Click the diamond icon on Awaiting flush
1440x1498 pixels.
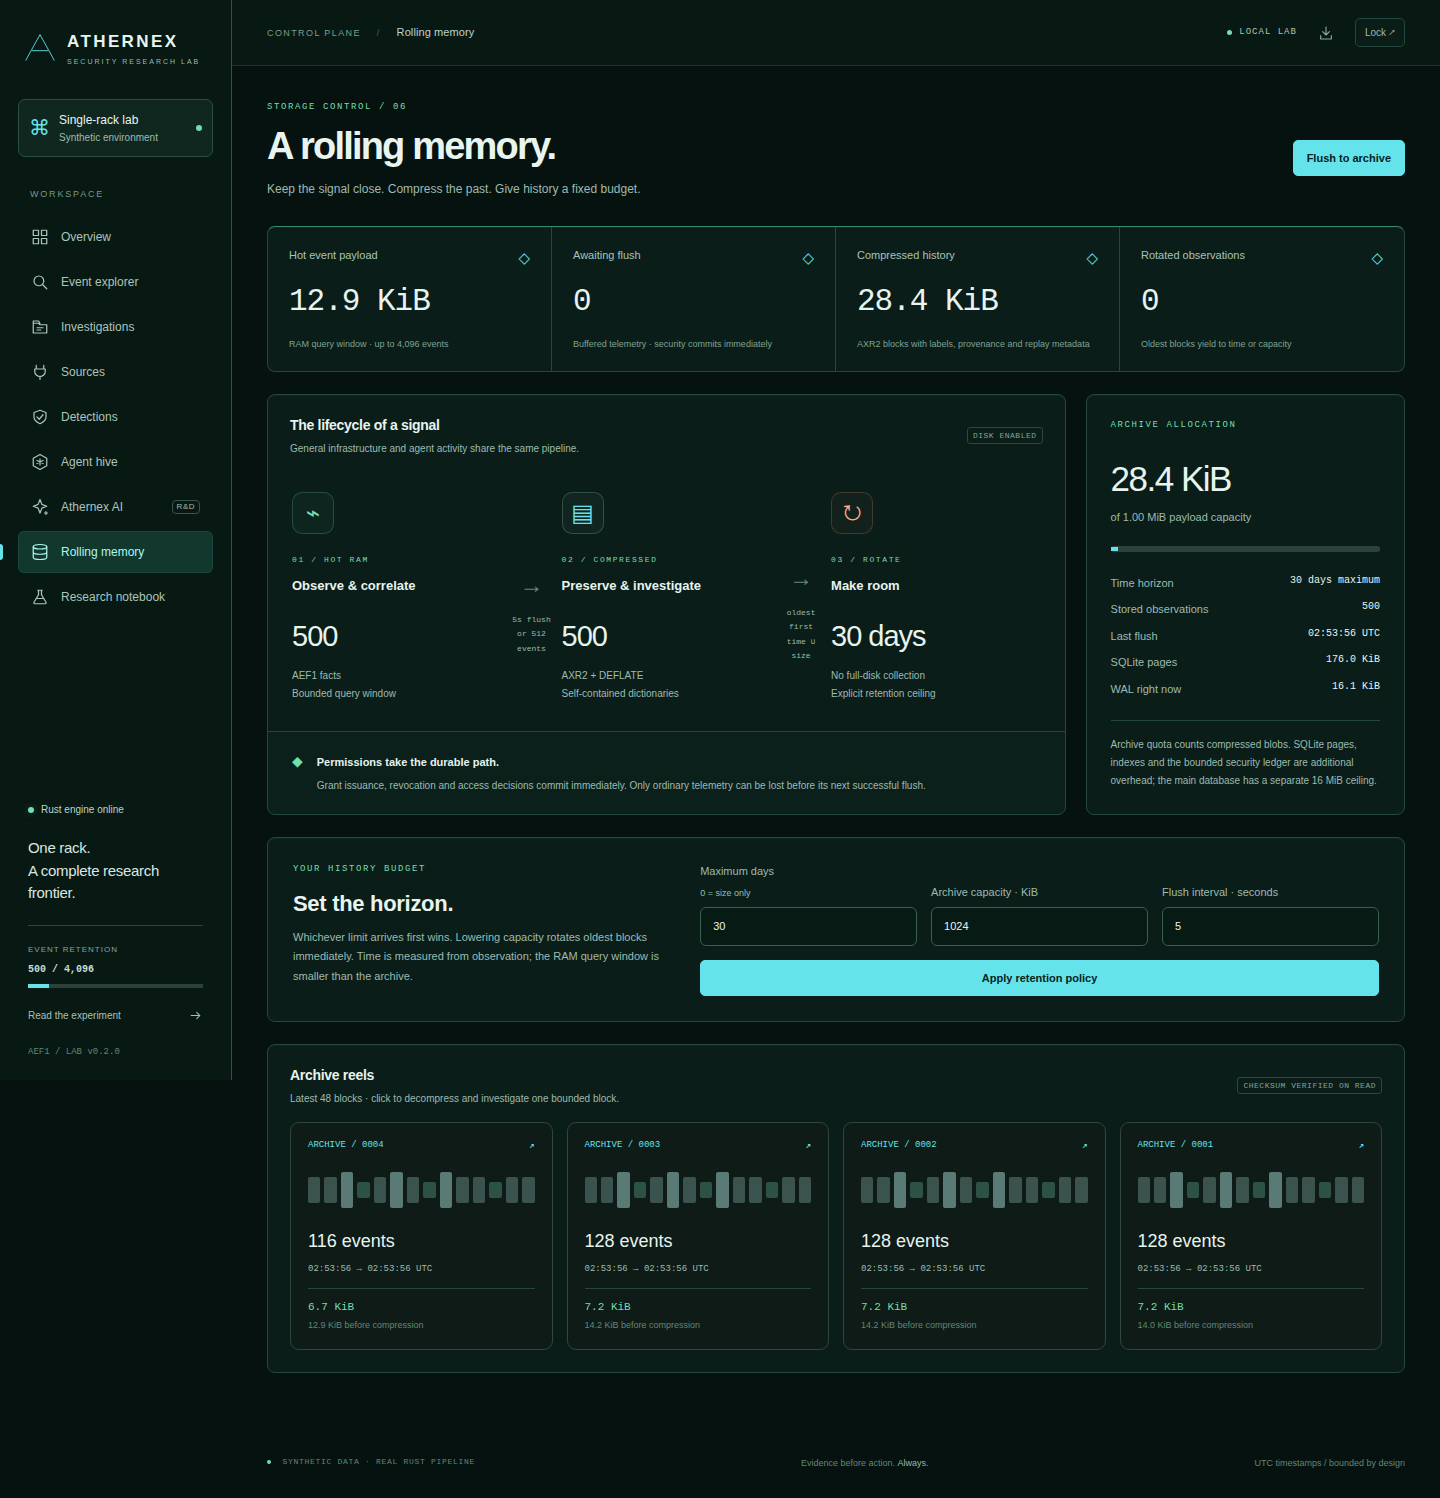coord(808,259)
